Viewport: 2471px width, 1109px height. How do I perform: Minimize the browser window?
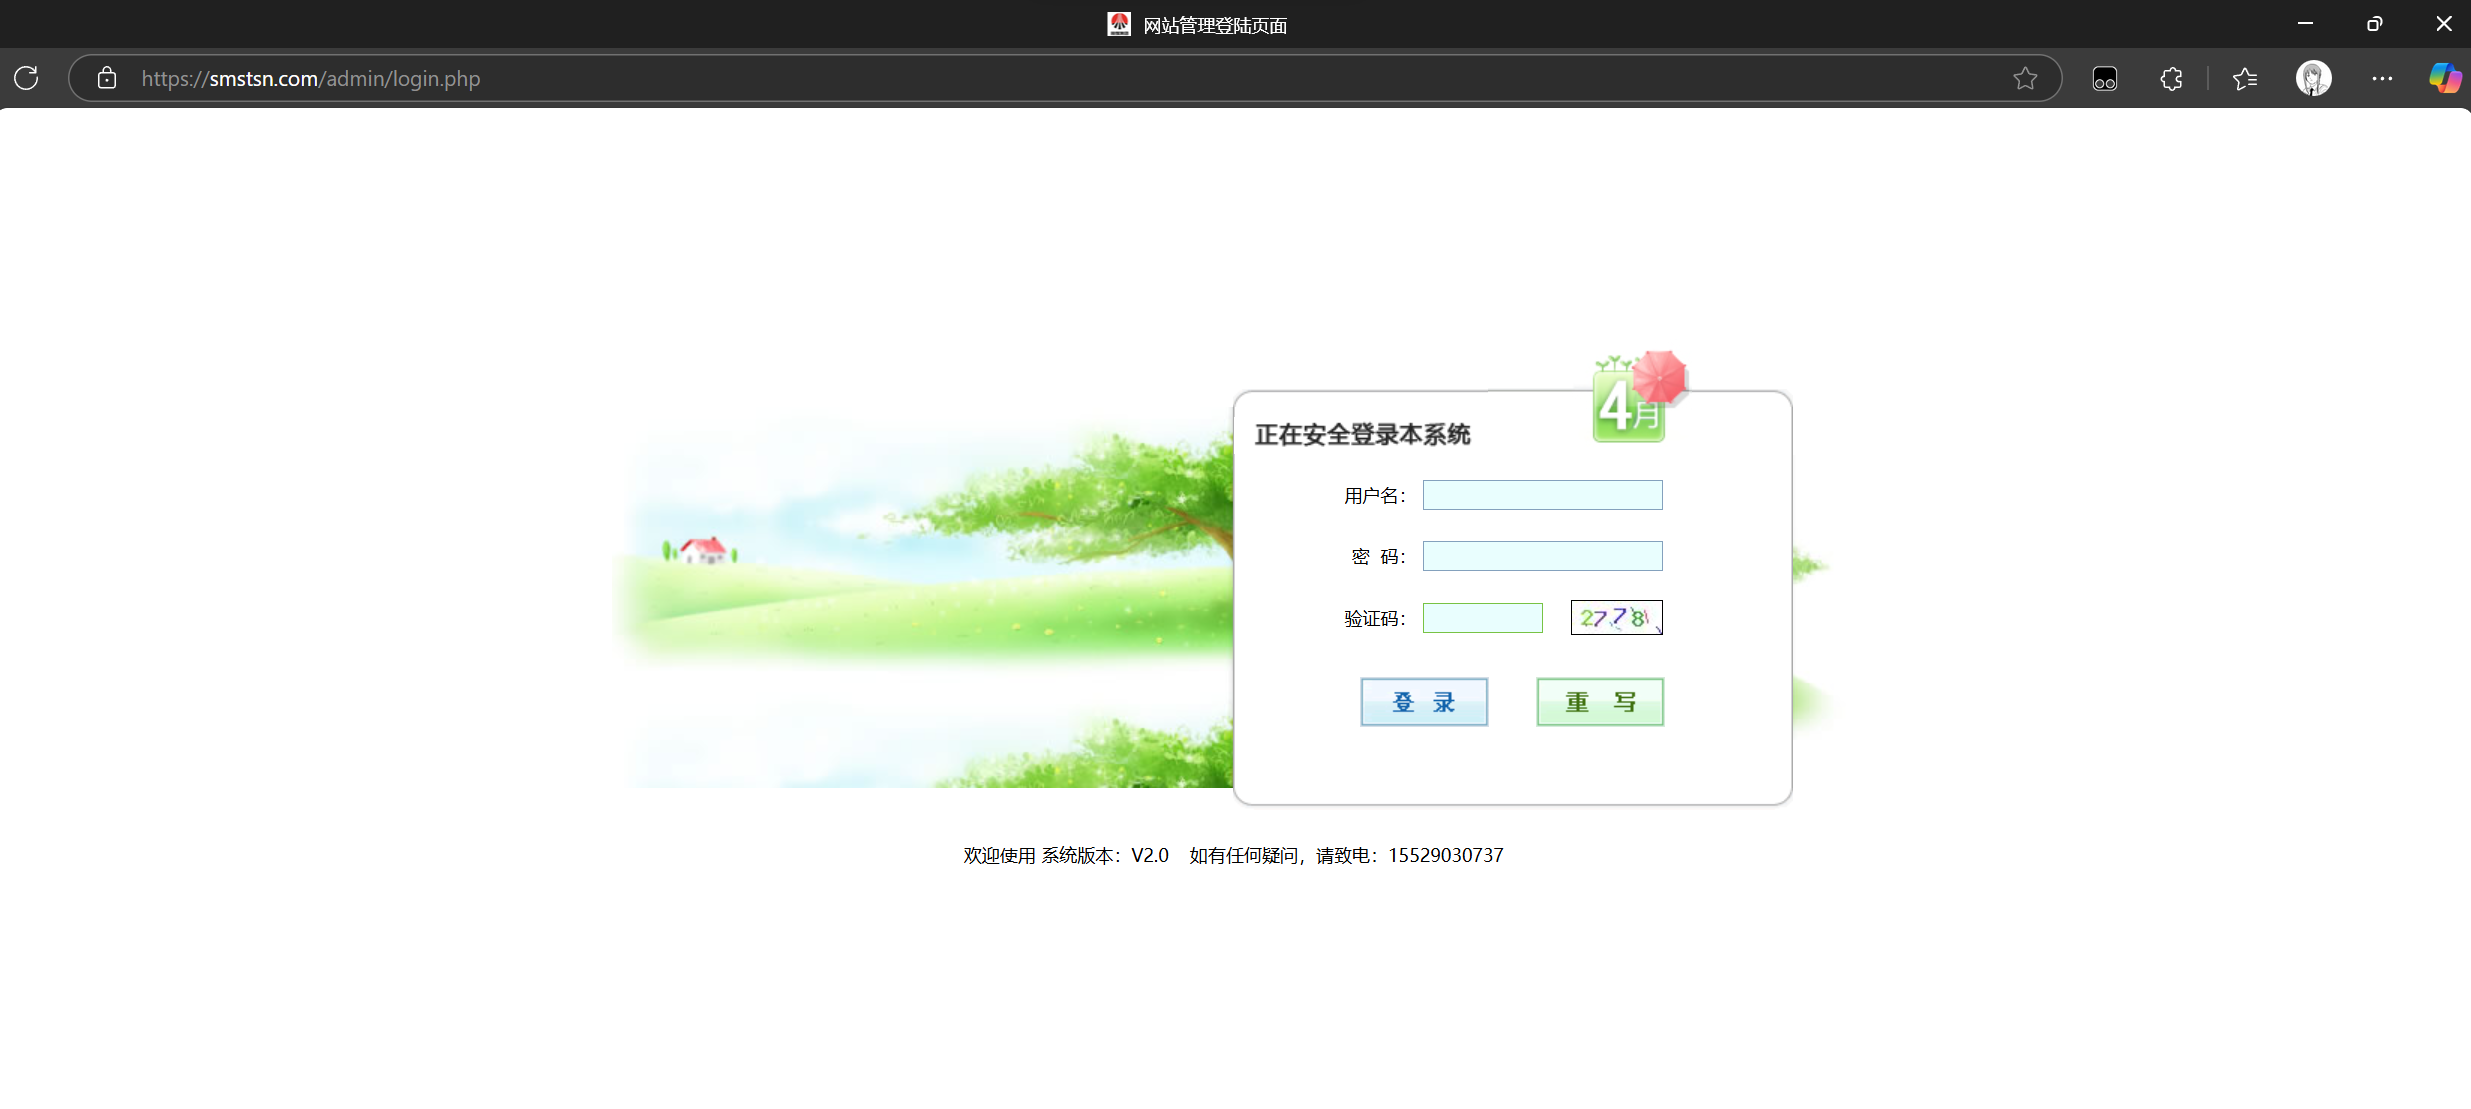click(2305, 24)
